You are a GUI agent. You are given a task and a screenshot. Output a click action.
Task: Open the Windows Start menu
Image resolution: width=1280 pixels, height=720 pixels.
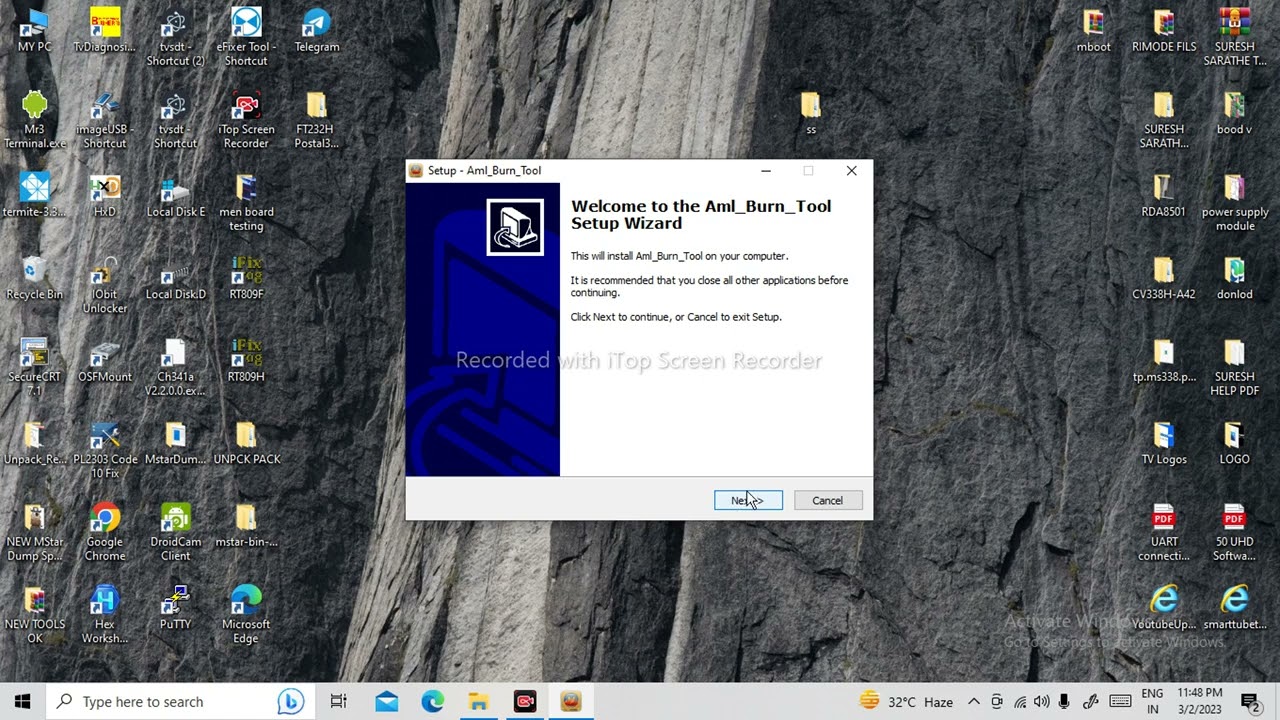coord(23,701)
